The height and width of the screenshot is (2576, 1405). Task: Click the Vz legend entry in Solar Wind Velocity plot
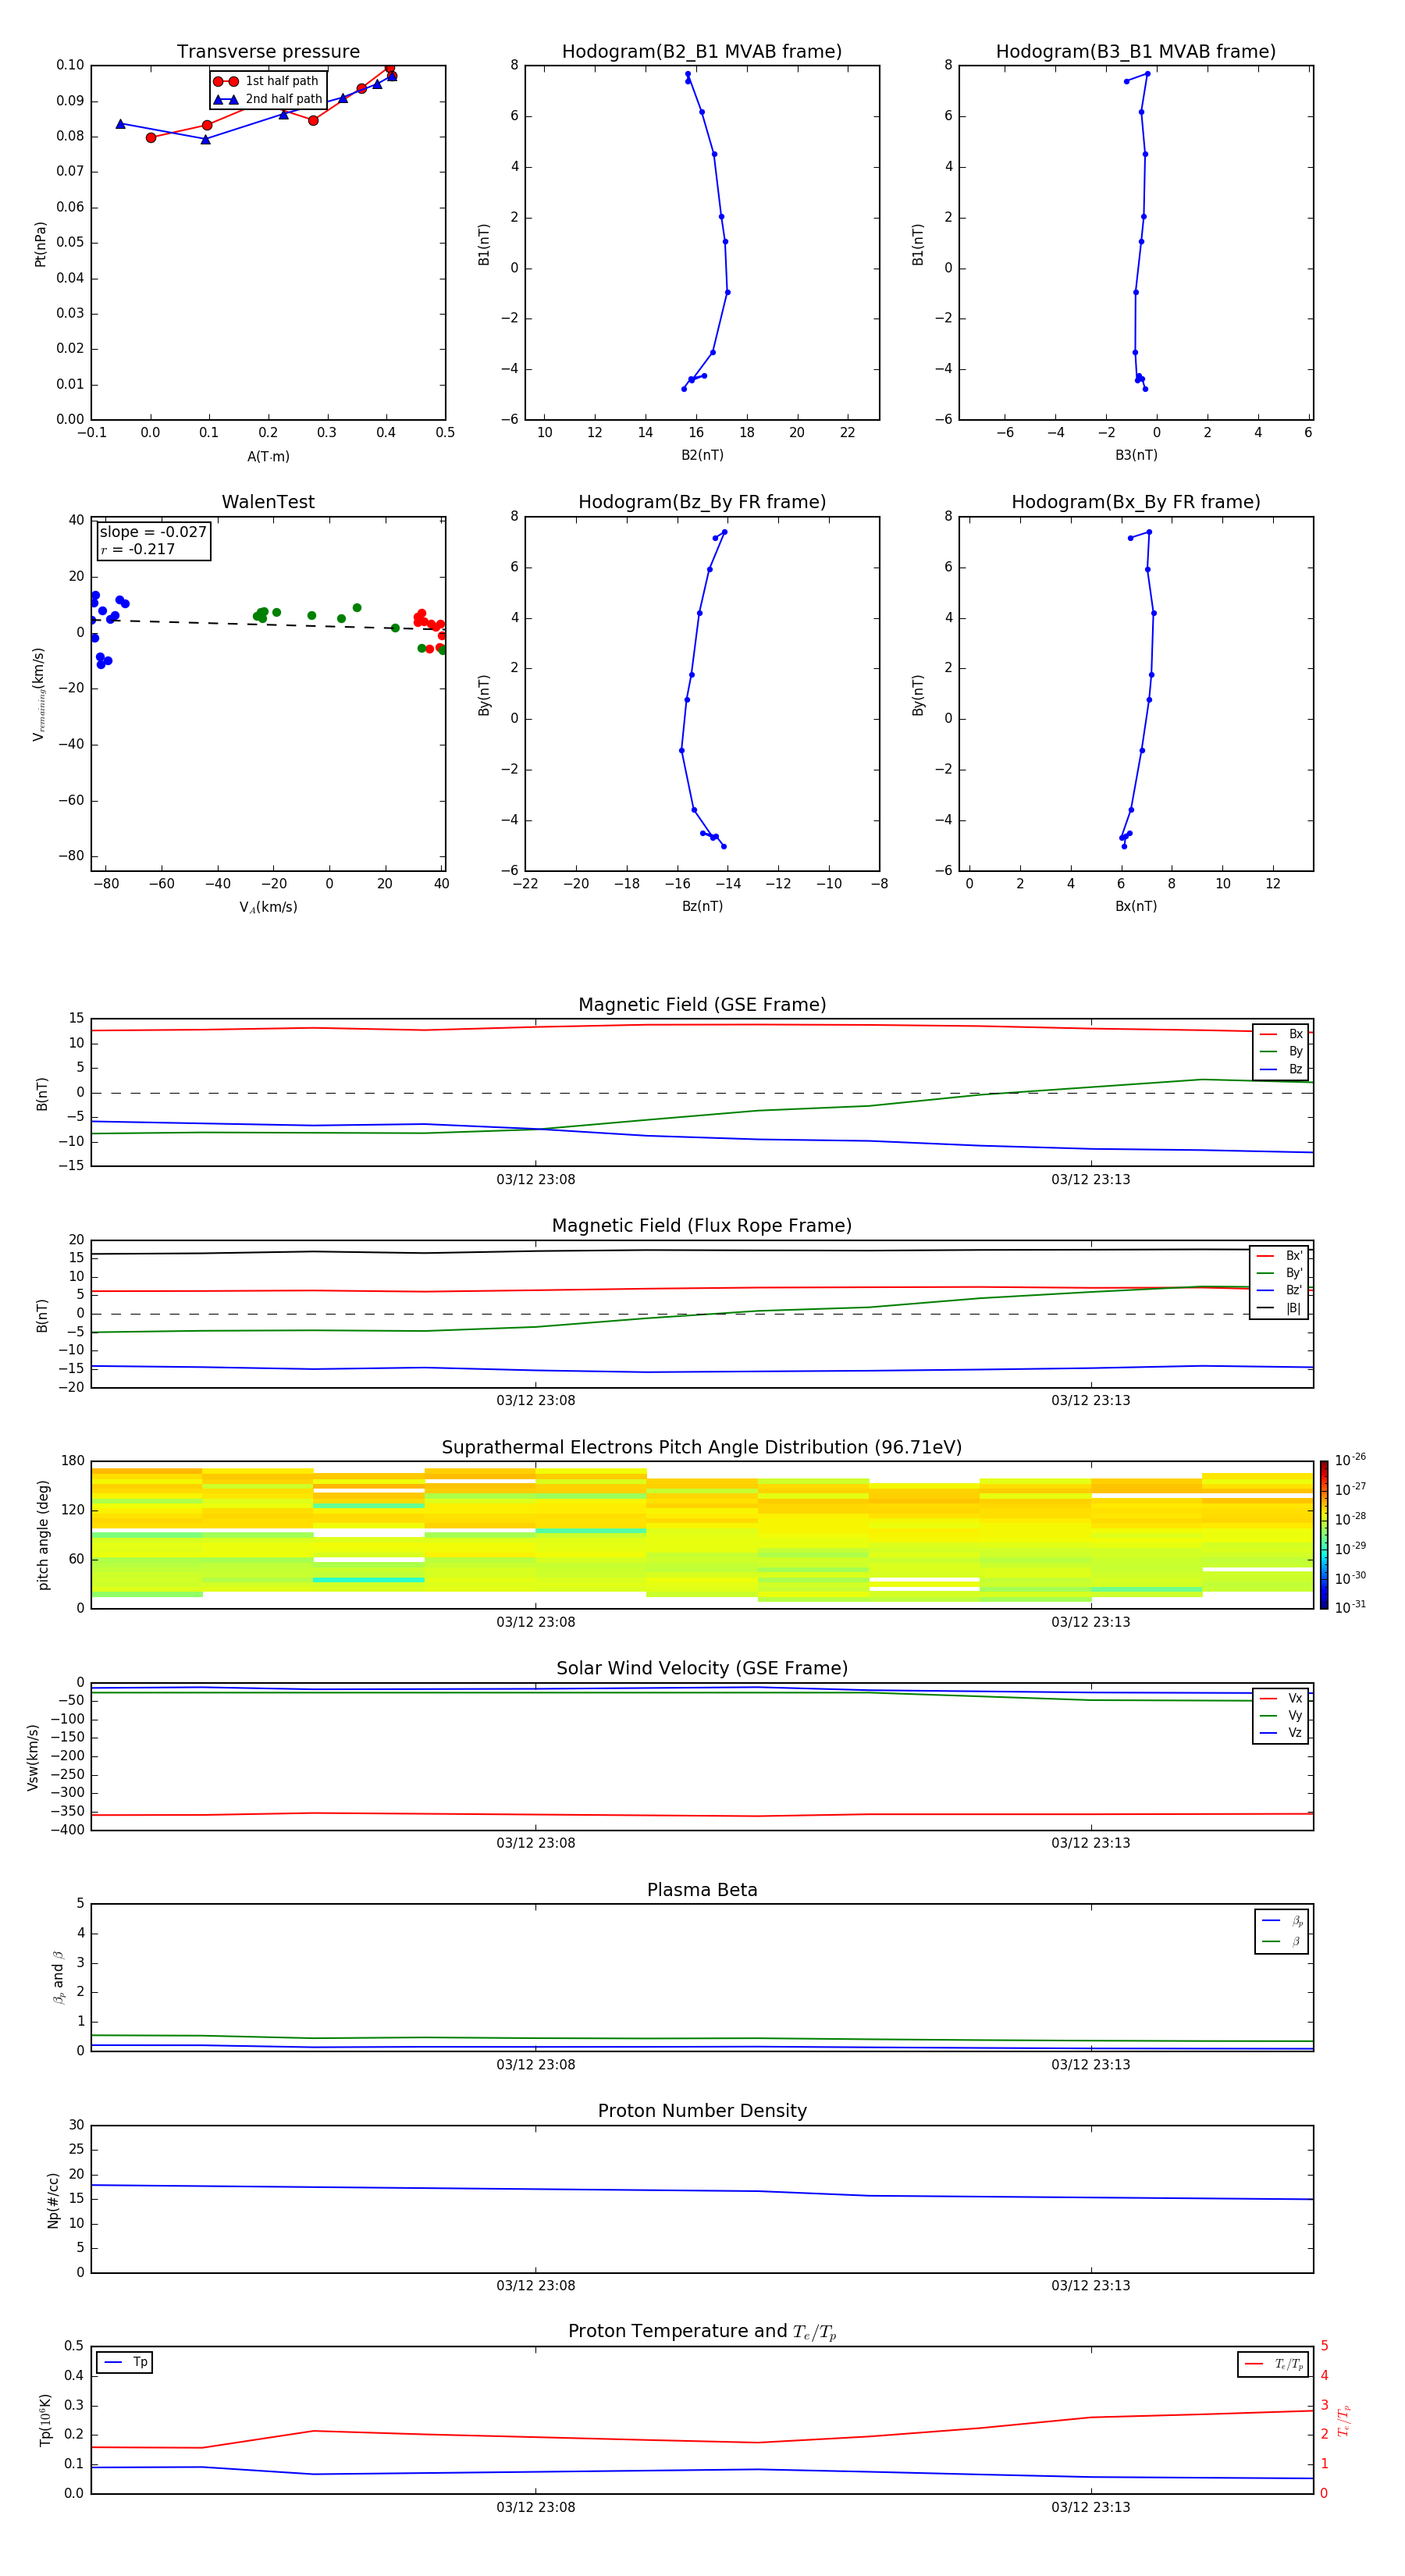(1281, 1733)
